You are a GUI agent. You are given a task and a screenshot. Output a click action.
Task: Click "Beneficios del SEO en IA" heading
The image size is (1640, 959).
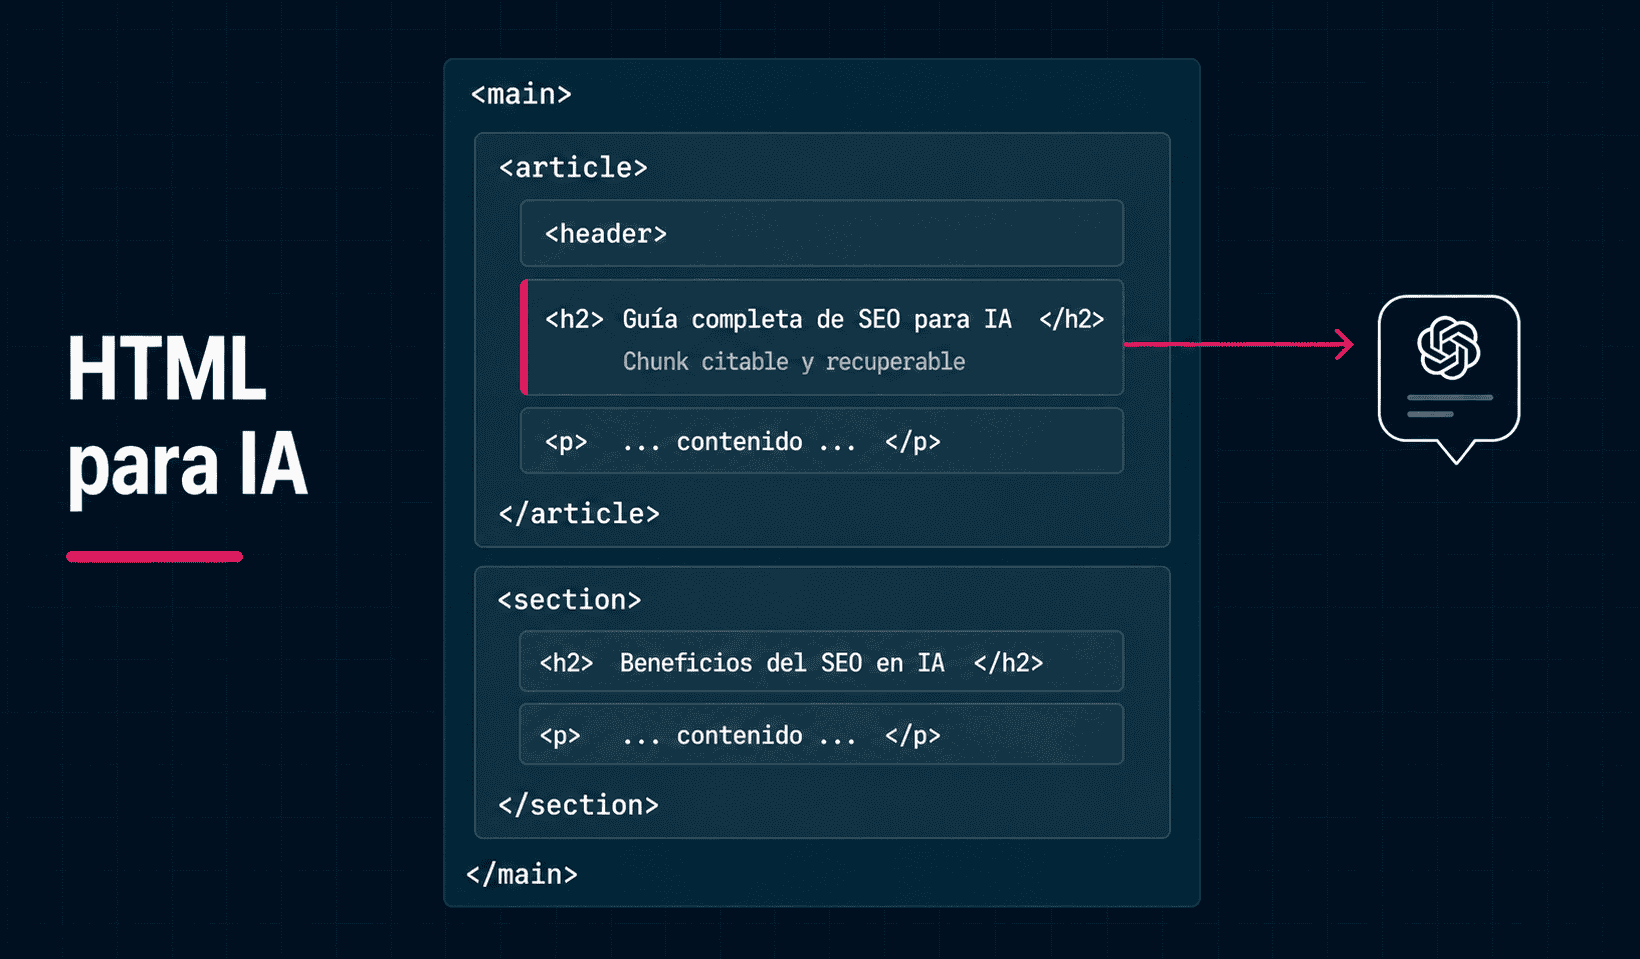pos(782,663)
